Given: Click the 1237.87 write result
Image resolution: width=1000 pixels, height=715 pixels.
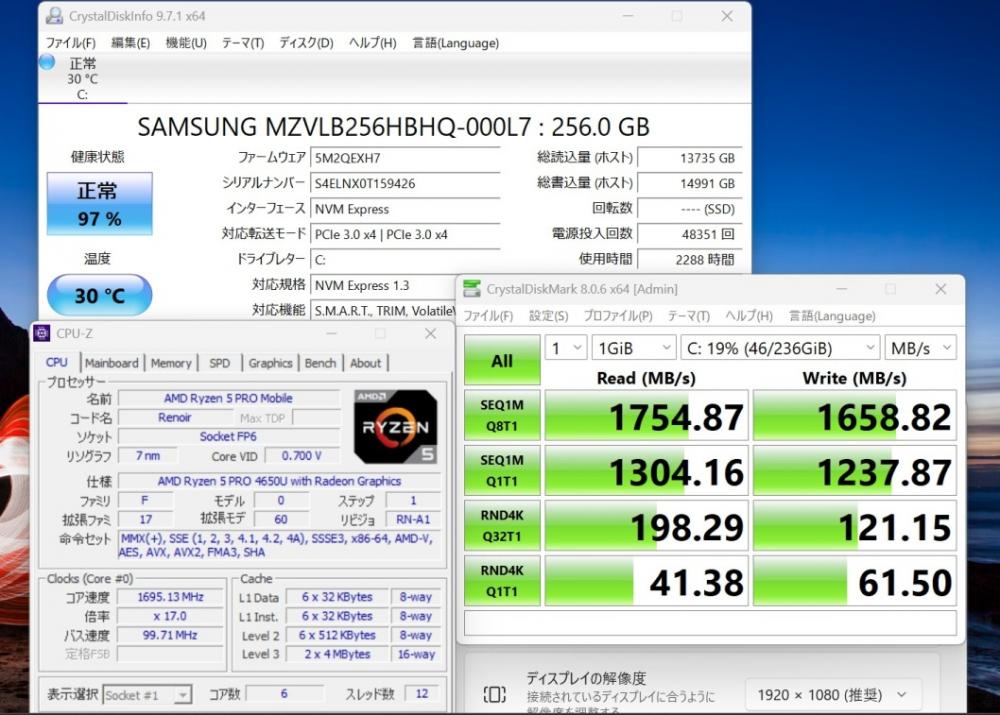Looking at the screenshot, I should pyautogui.click(x=855, y=470).
